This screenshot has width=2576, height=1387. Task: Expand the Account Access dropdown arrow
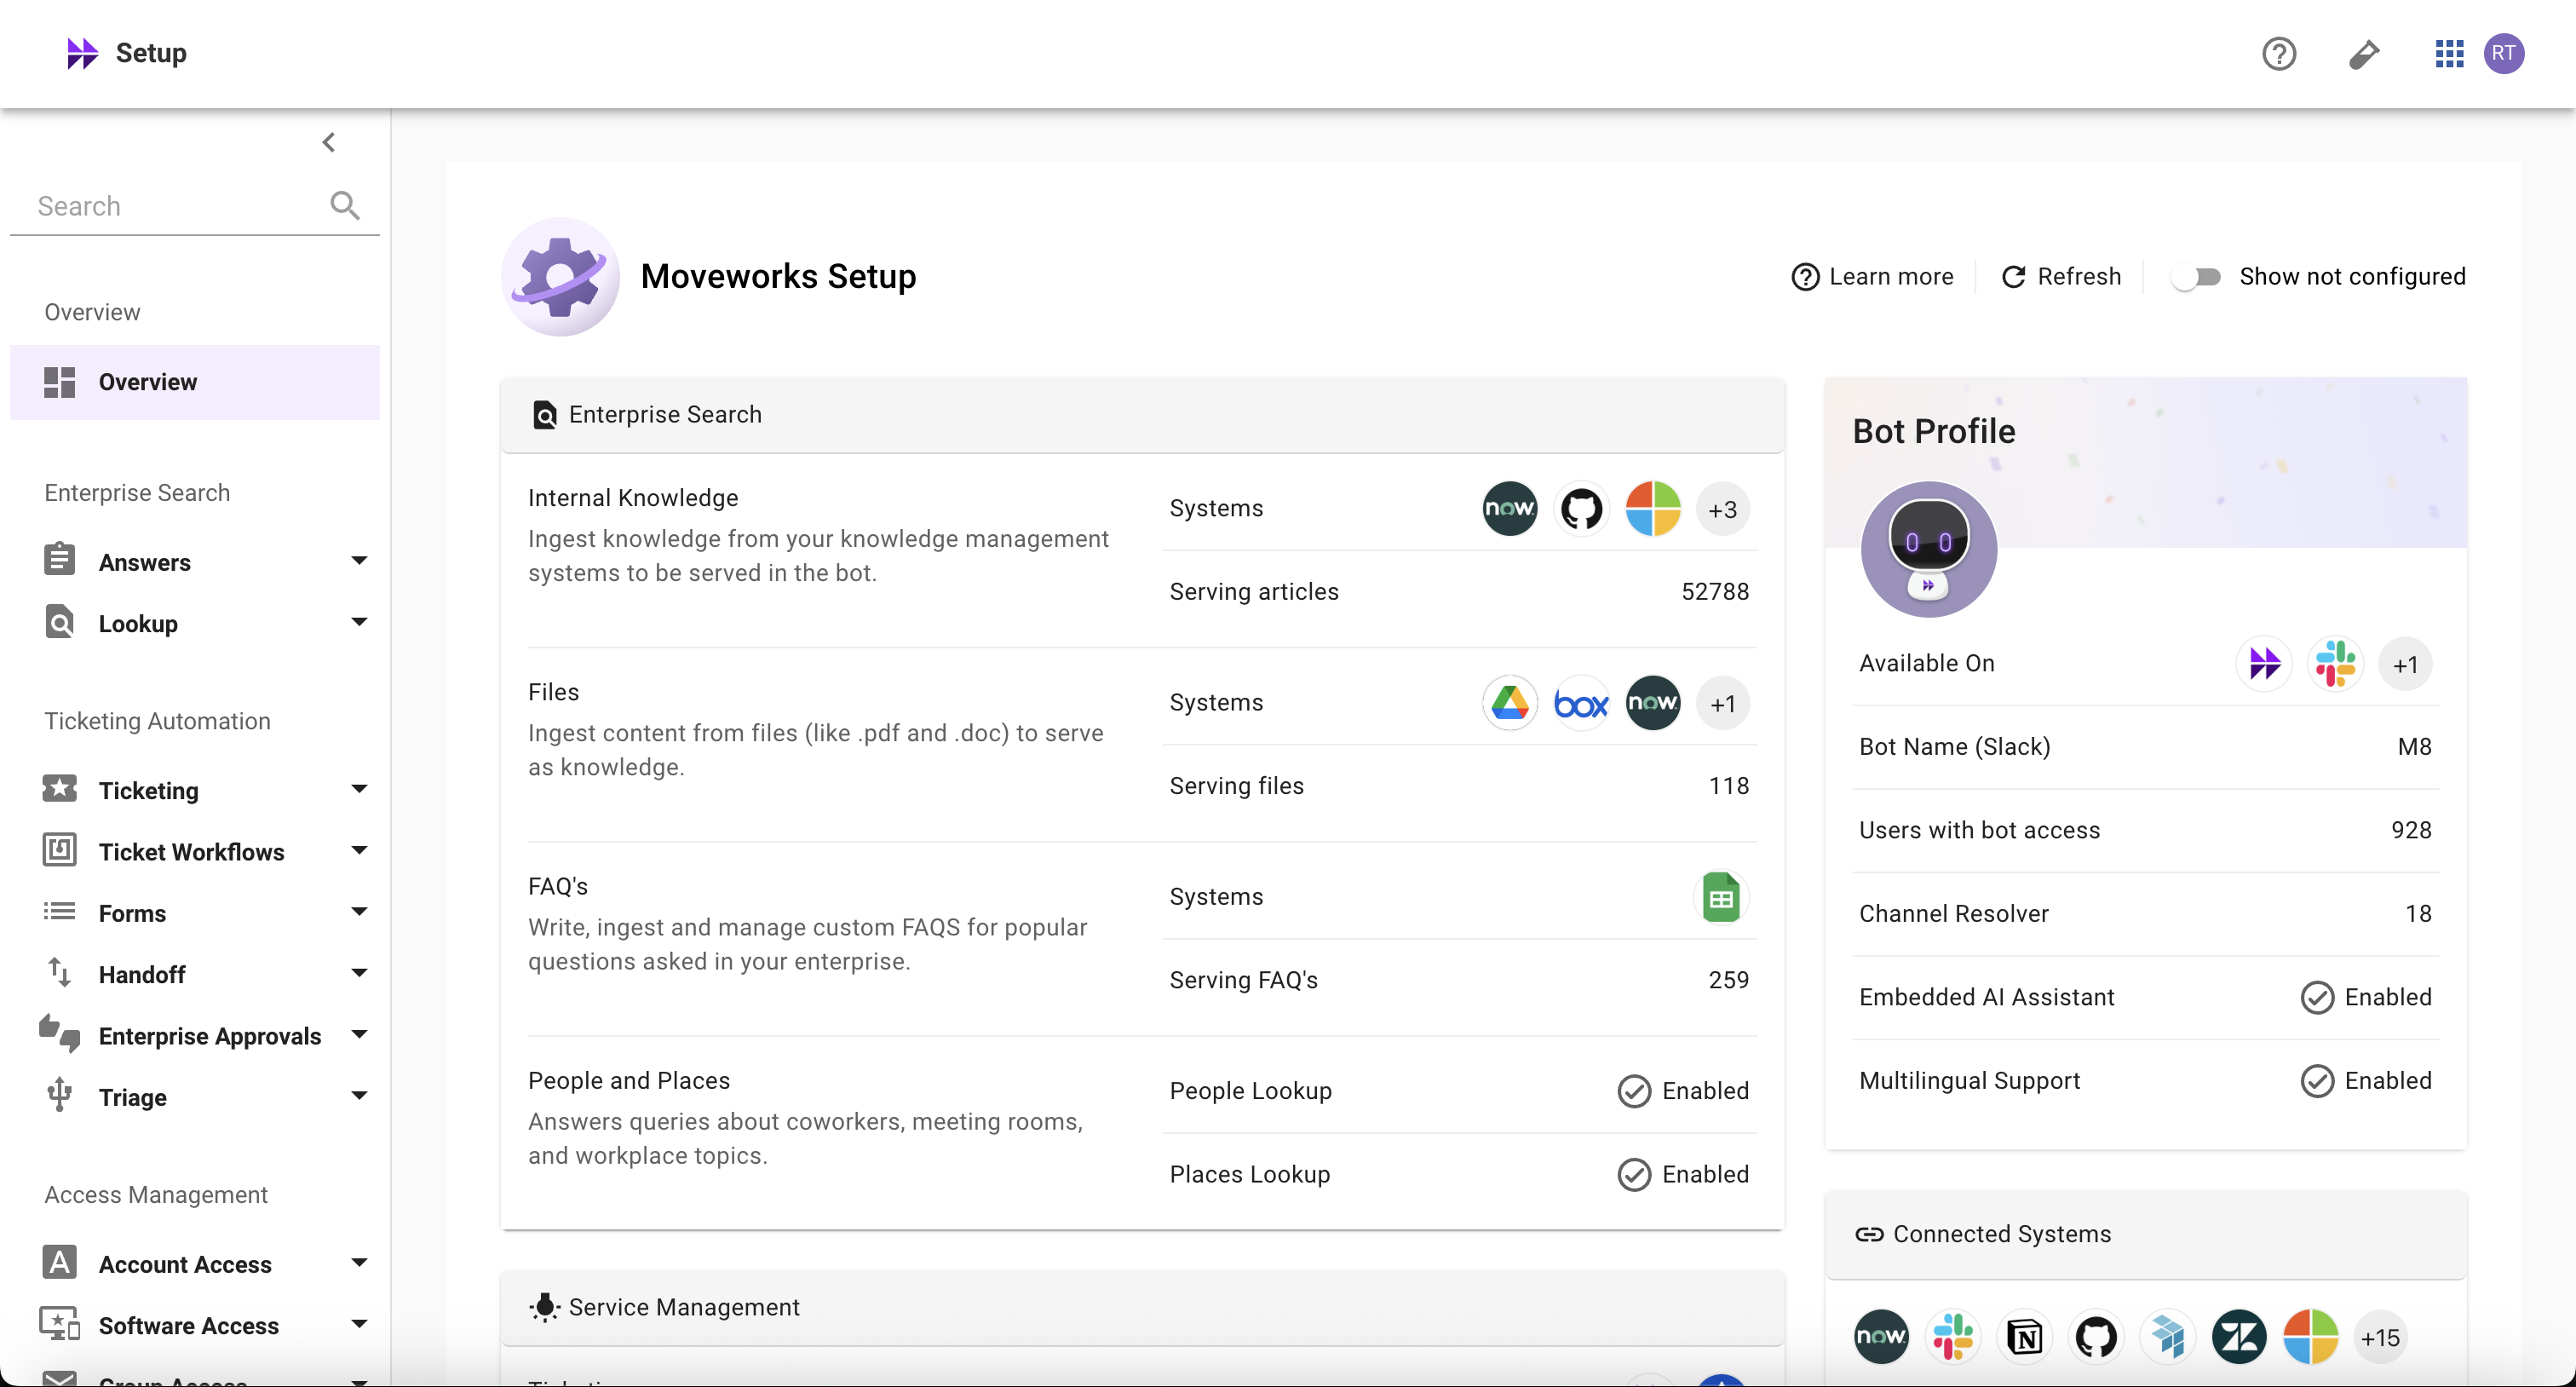[359, 1263]
